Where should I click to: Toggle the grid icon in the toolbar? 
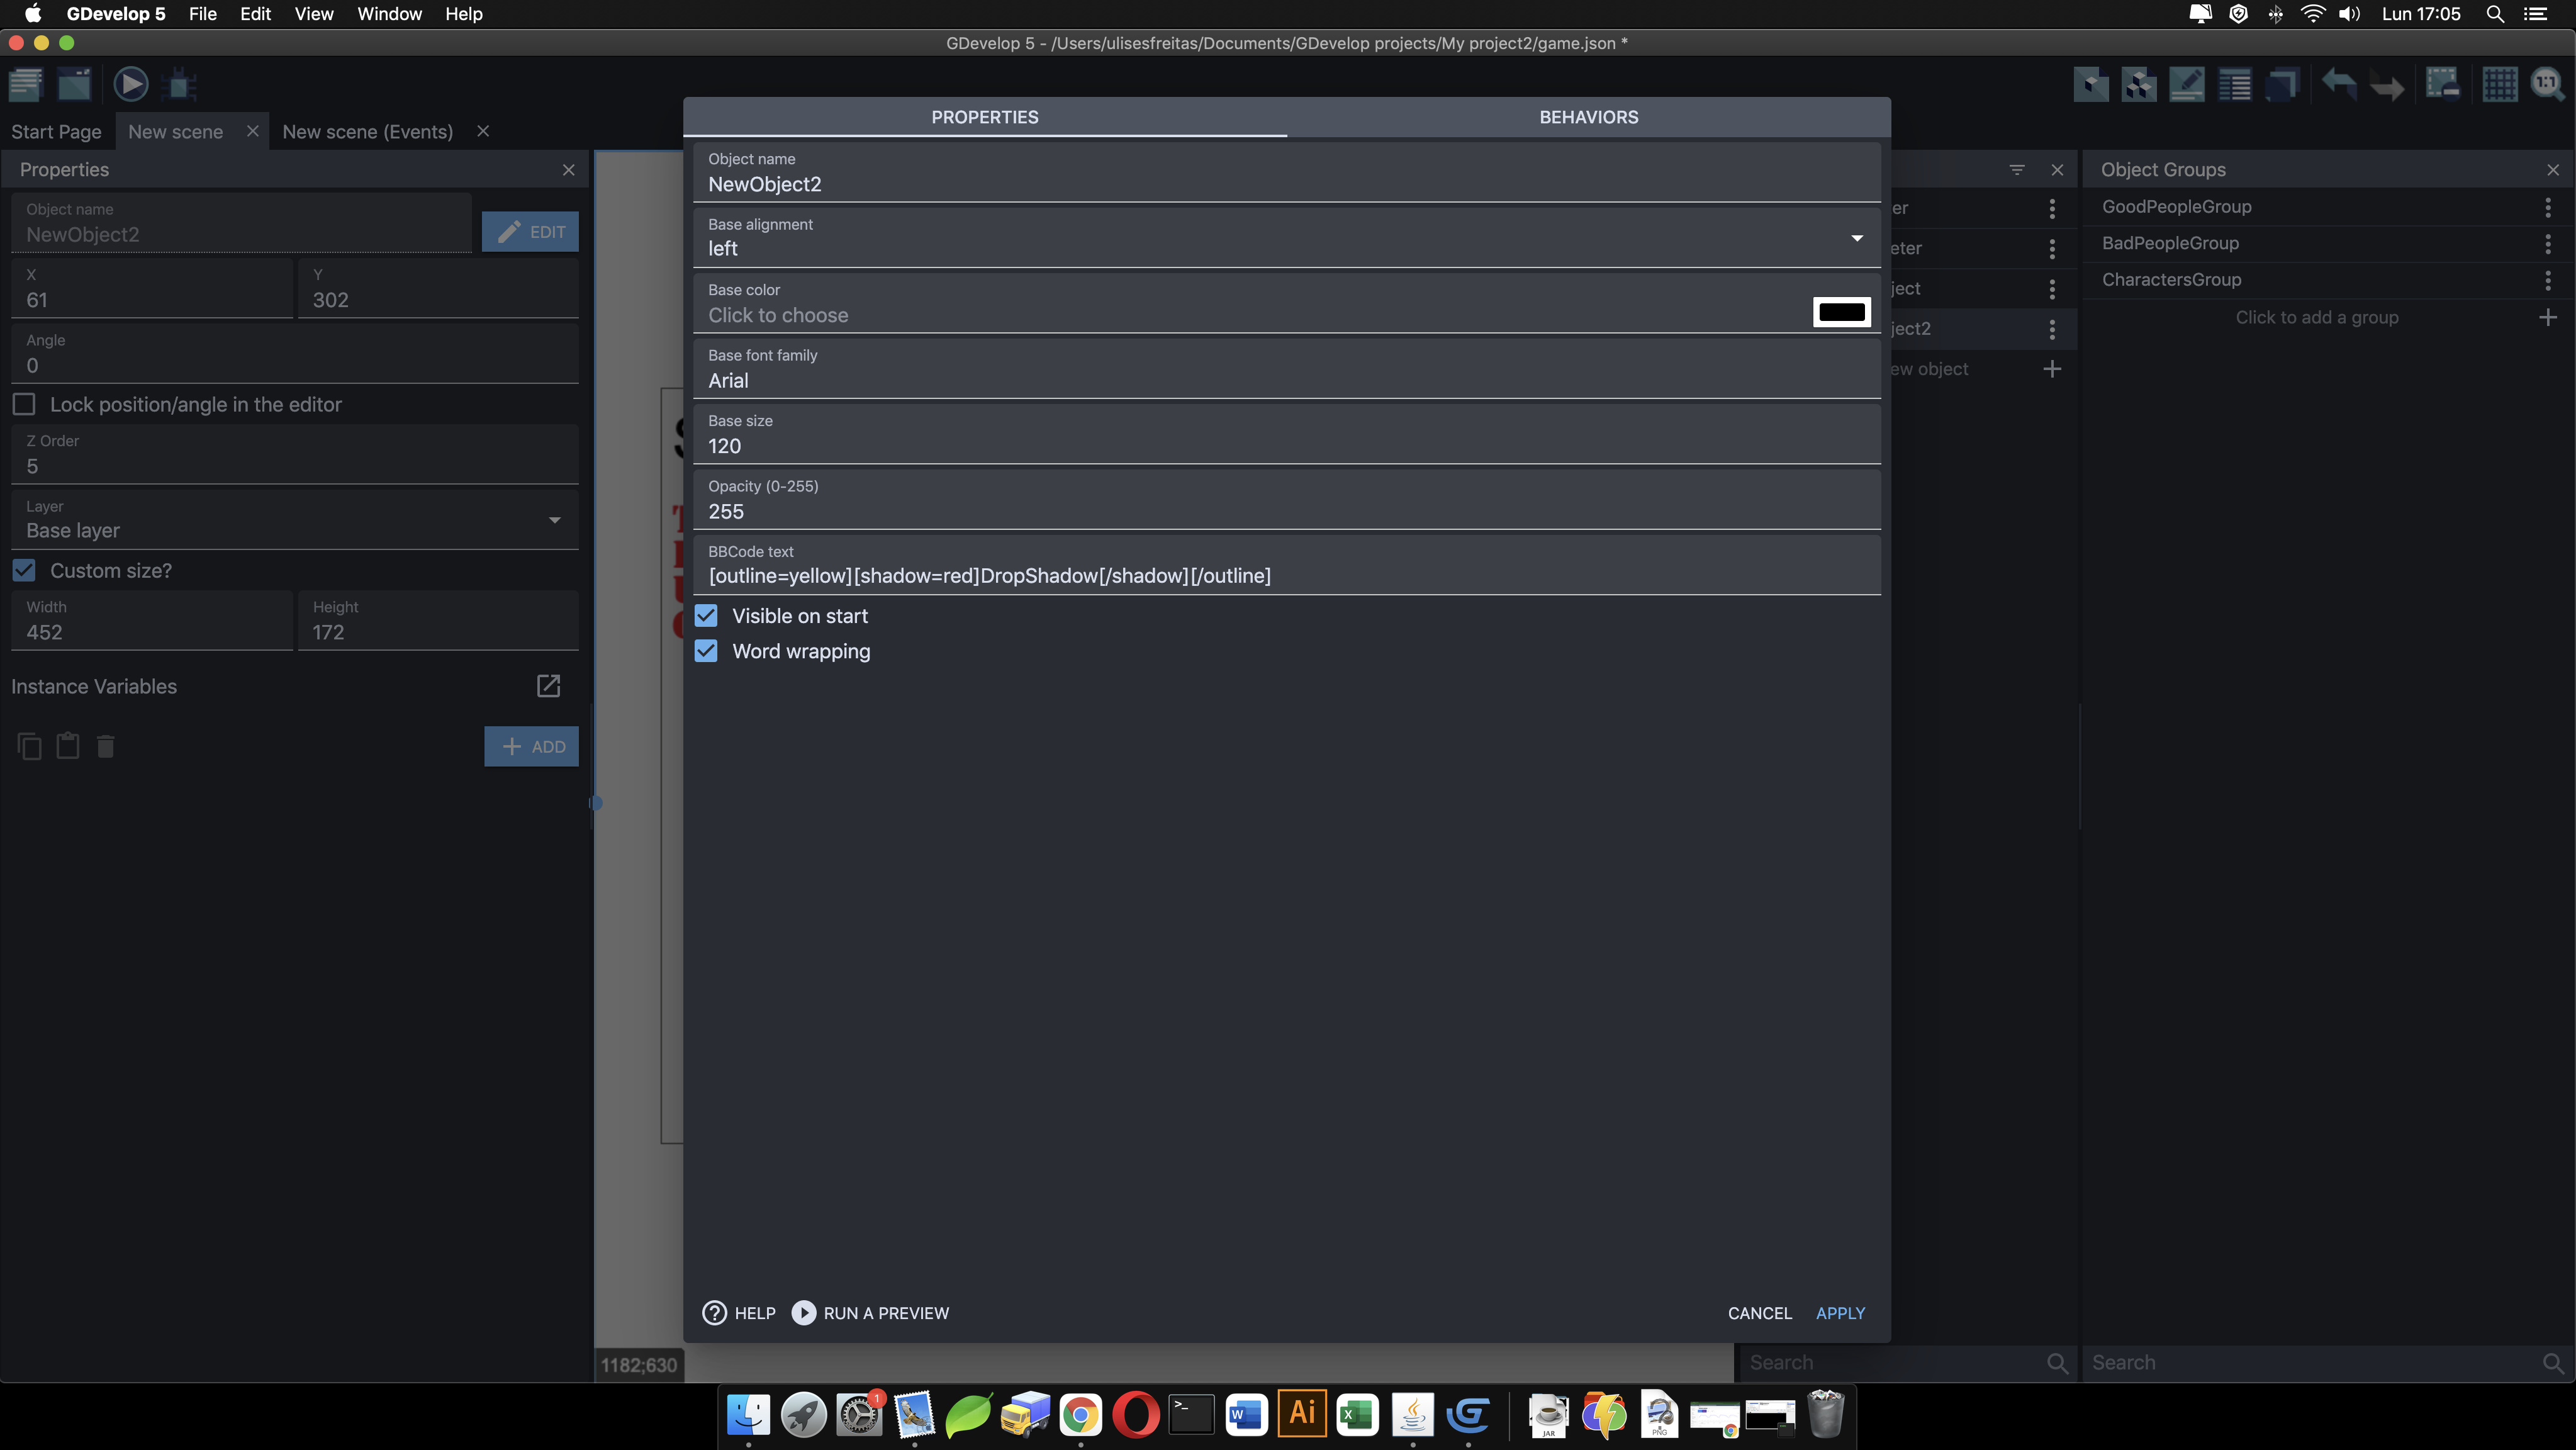point(2500,85)
